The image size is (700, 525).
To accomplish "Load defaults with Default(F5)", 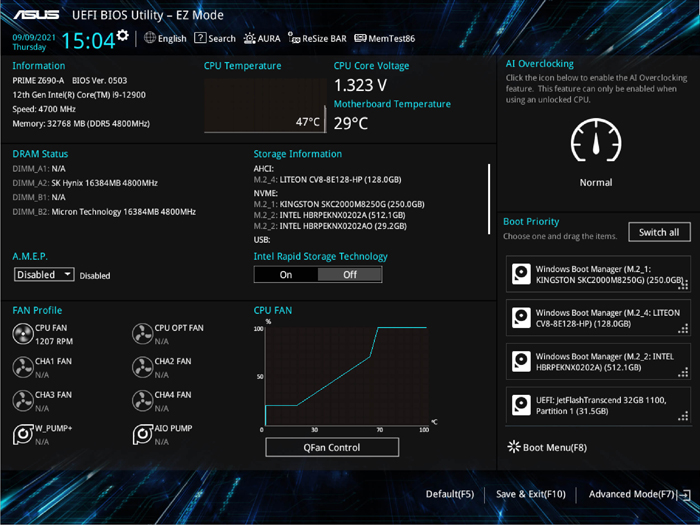I will pyautogui.click(x=450, y=494).
